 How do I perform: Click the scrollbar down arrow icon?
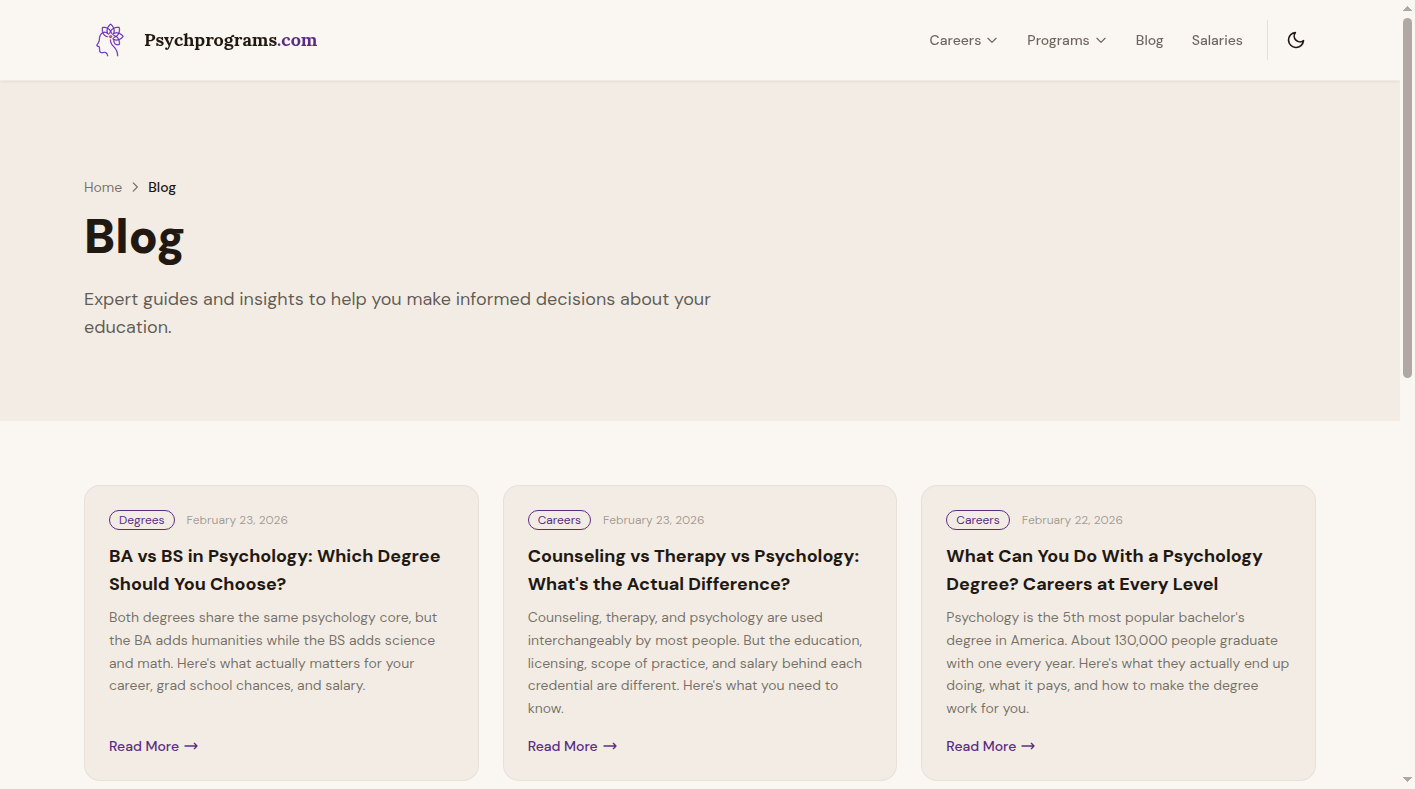tap(1408, 782)
